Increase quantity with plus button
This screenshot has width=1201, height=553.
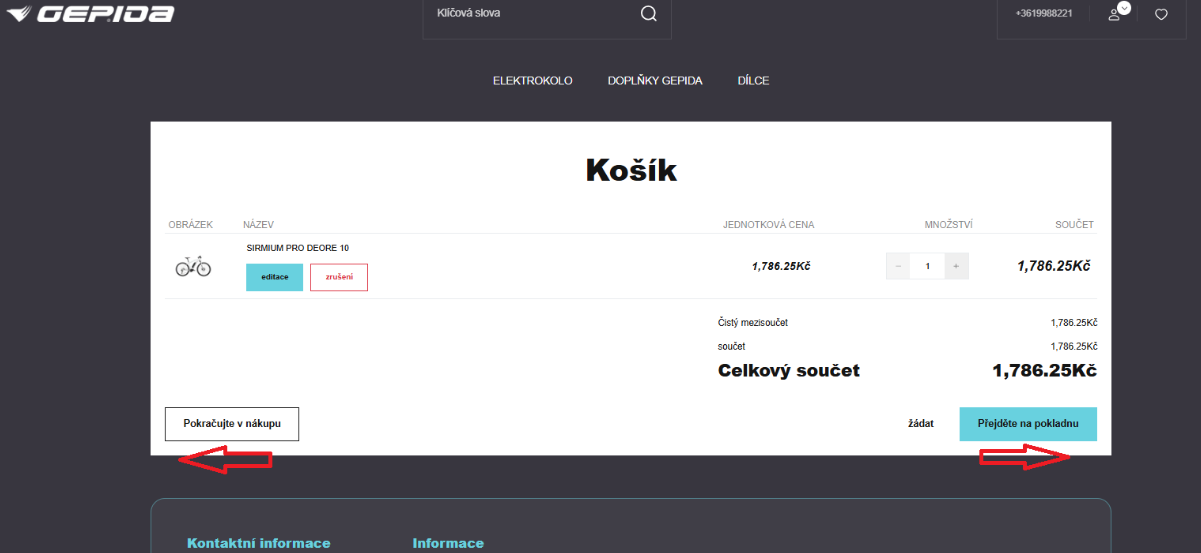[956, 266]
